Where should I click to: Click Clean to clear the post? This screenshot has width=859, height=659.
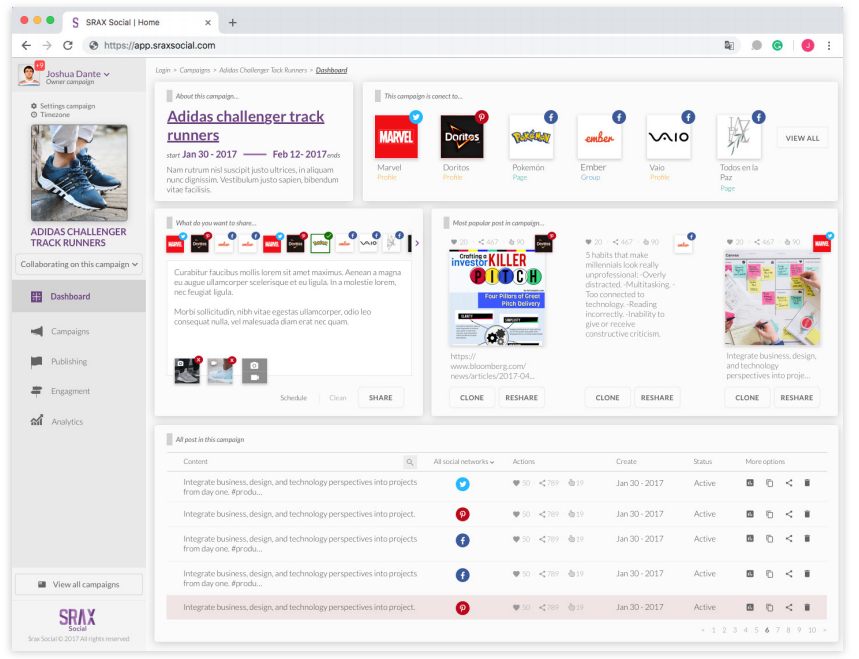338,398
